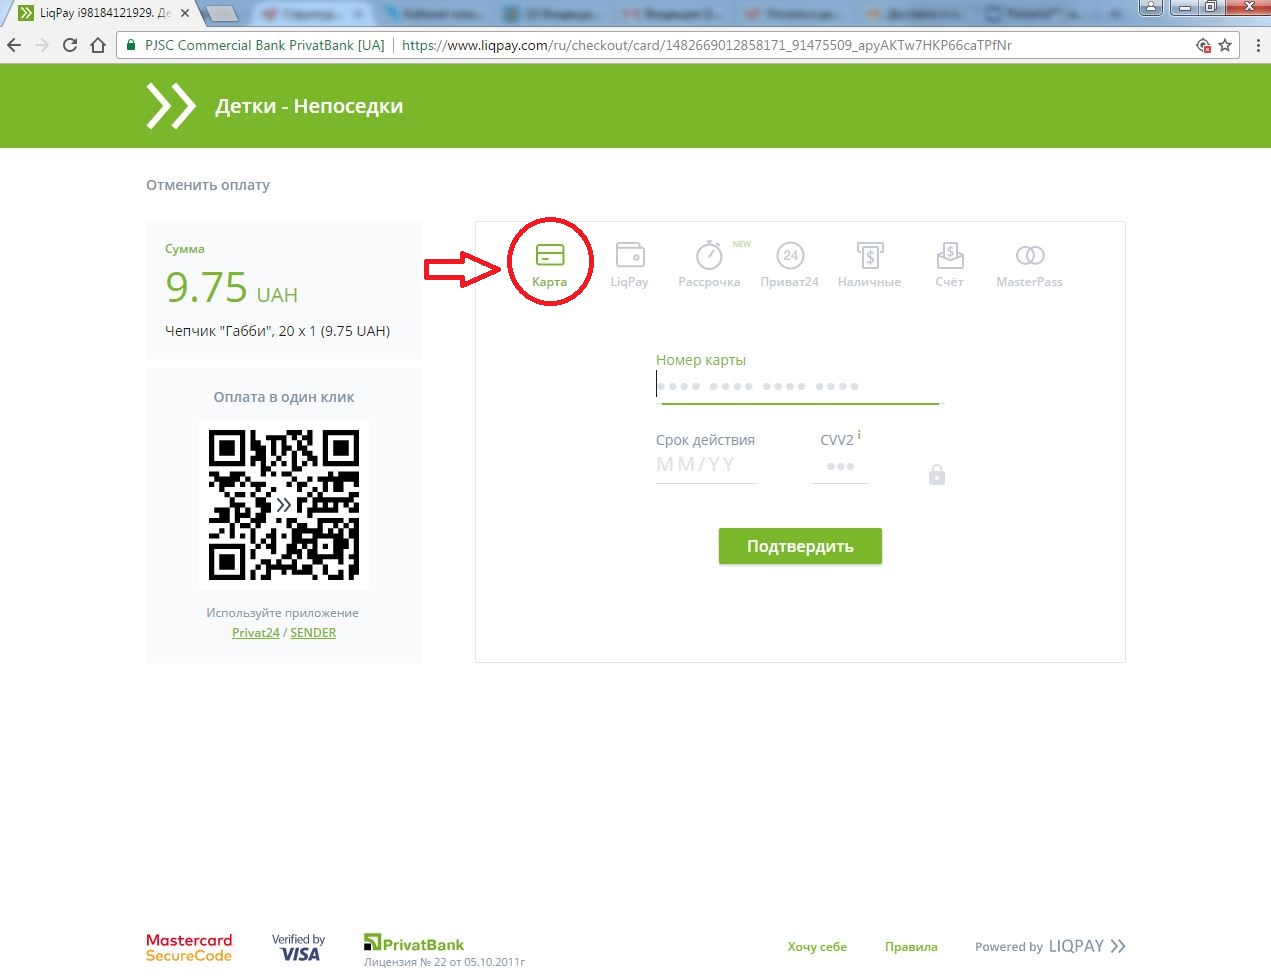
Task: Open the SENDER app link
Action: pyautogui.click(x=313, y=632)
